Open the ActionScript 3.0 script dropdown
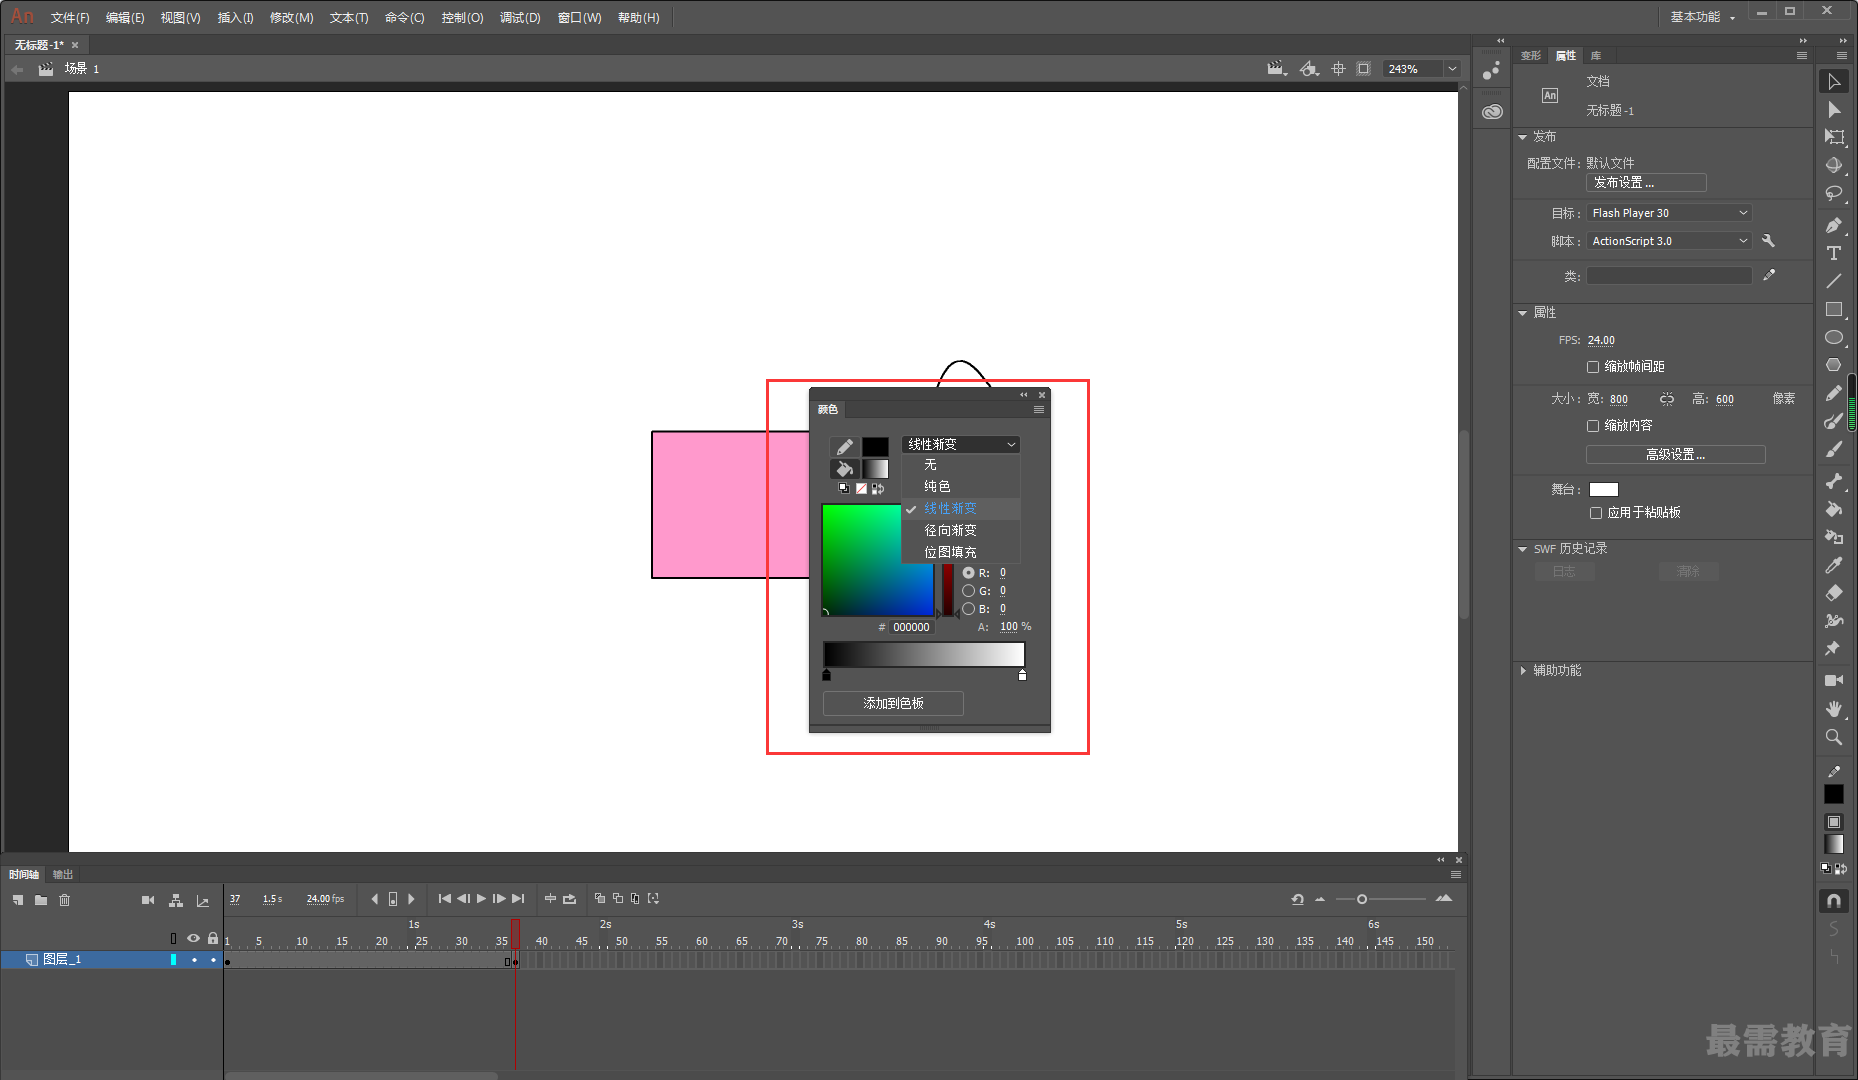The image size is (1858, 1080). coord(1668,241)
